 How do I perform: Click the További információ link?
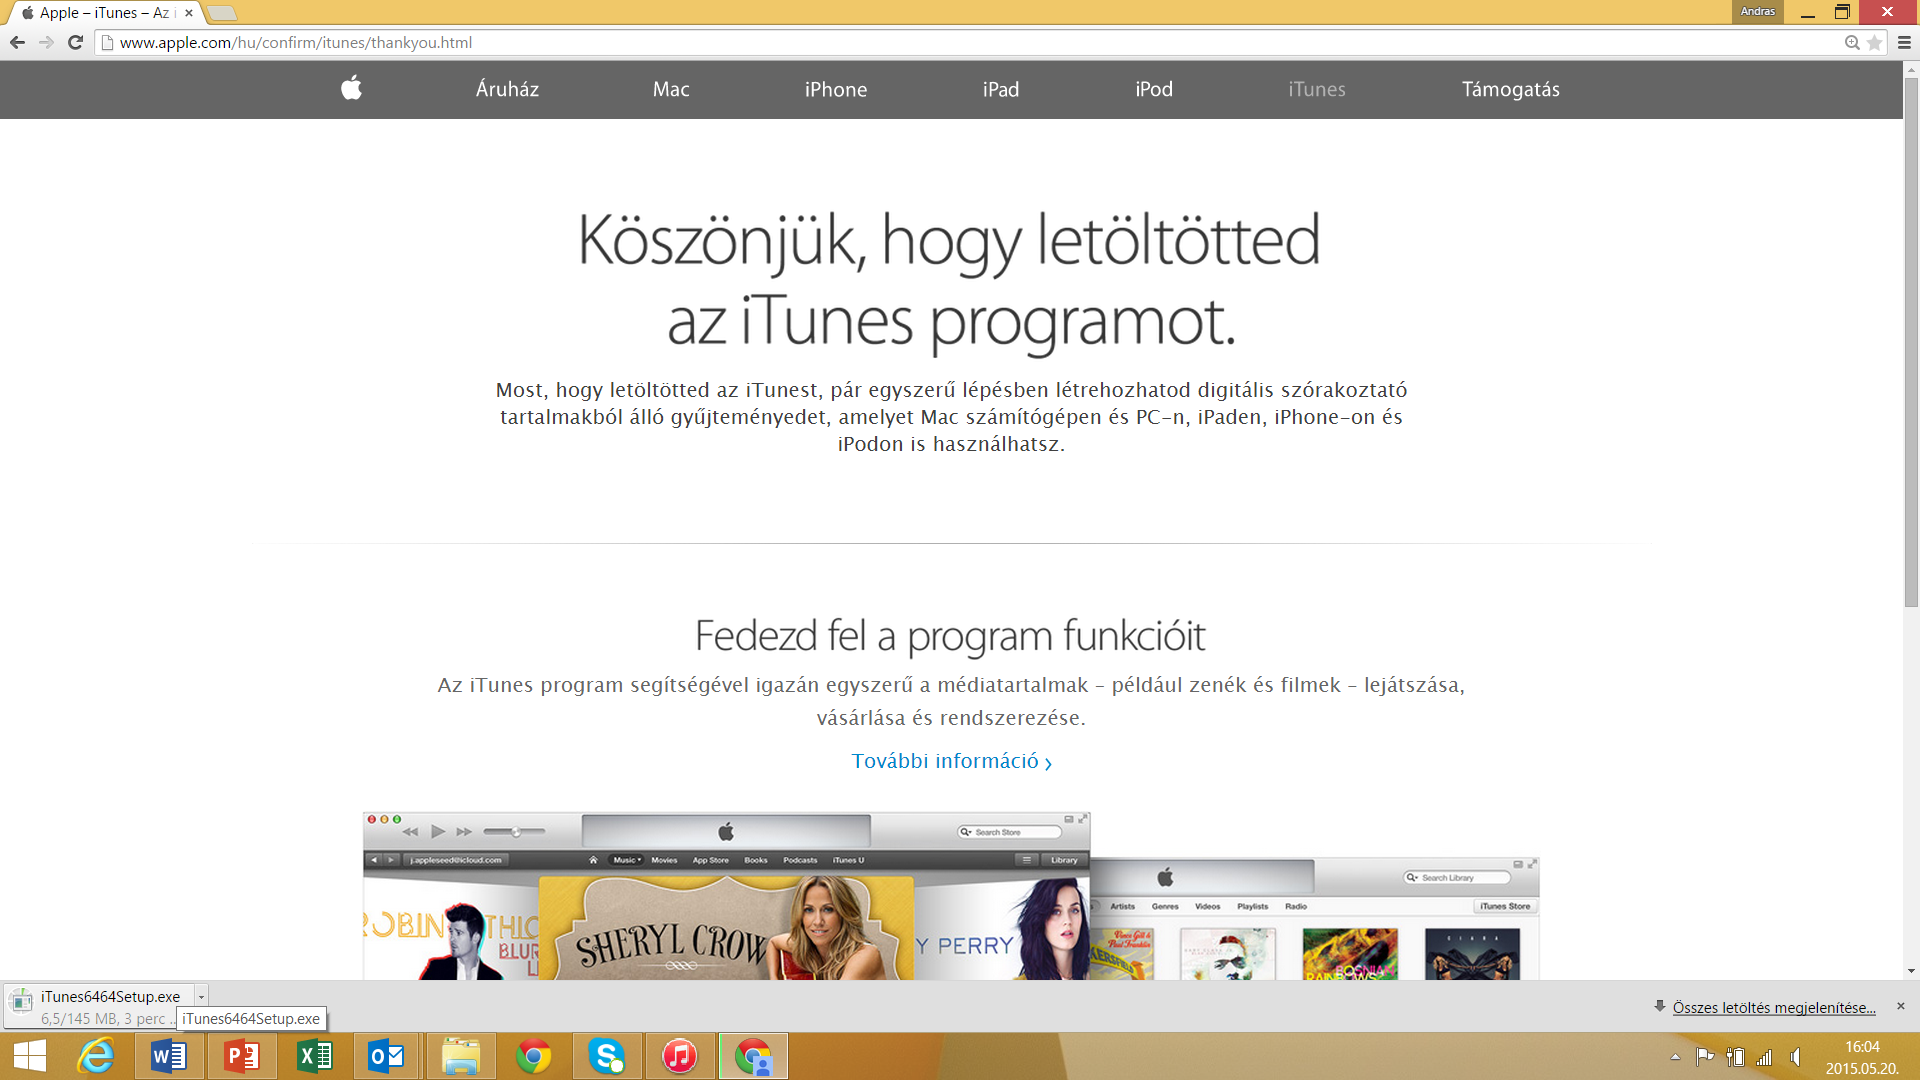(952, 761)
